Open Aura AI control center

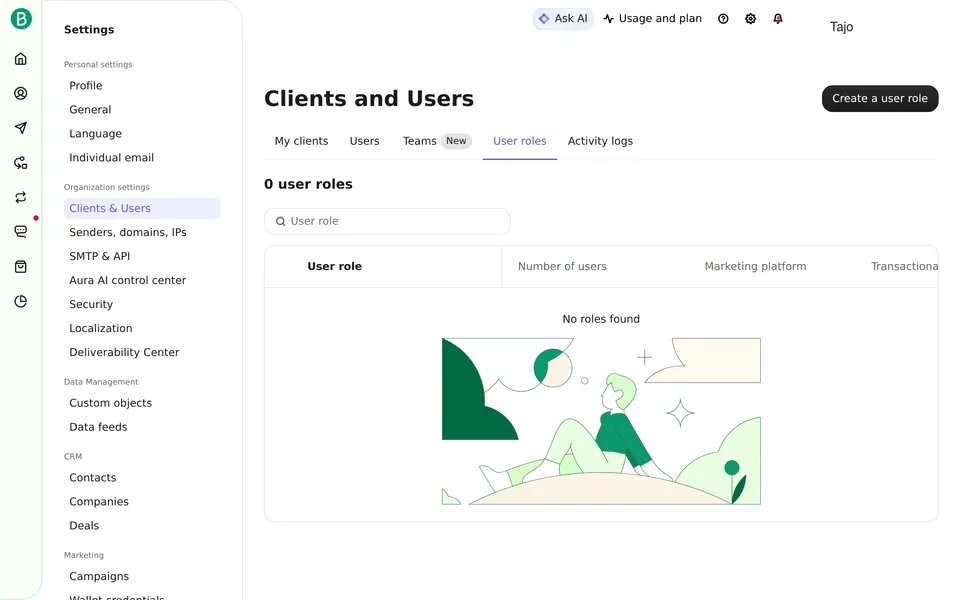click(x=127, y=280)
